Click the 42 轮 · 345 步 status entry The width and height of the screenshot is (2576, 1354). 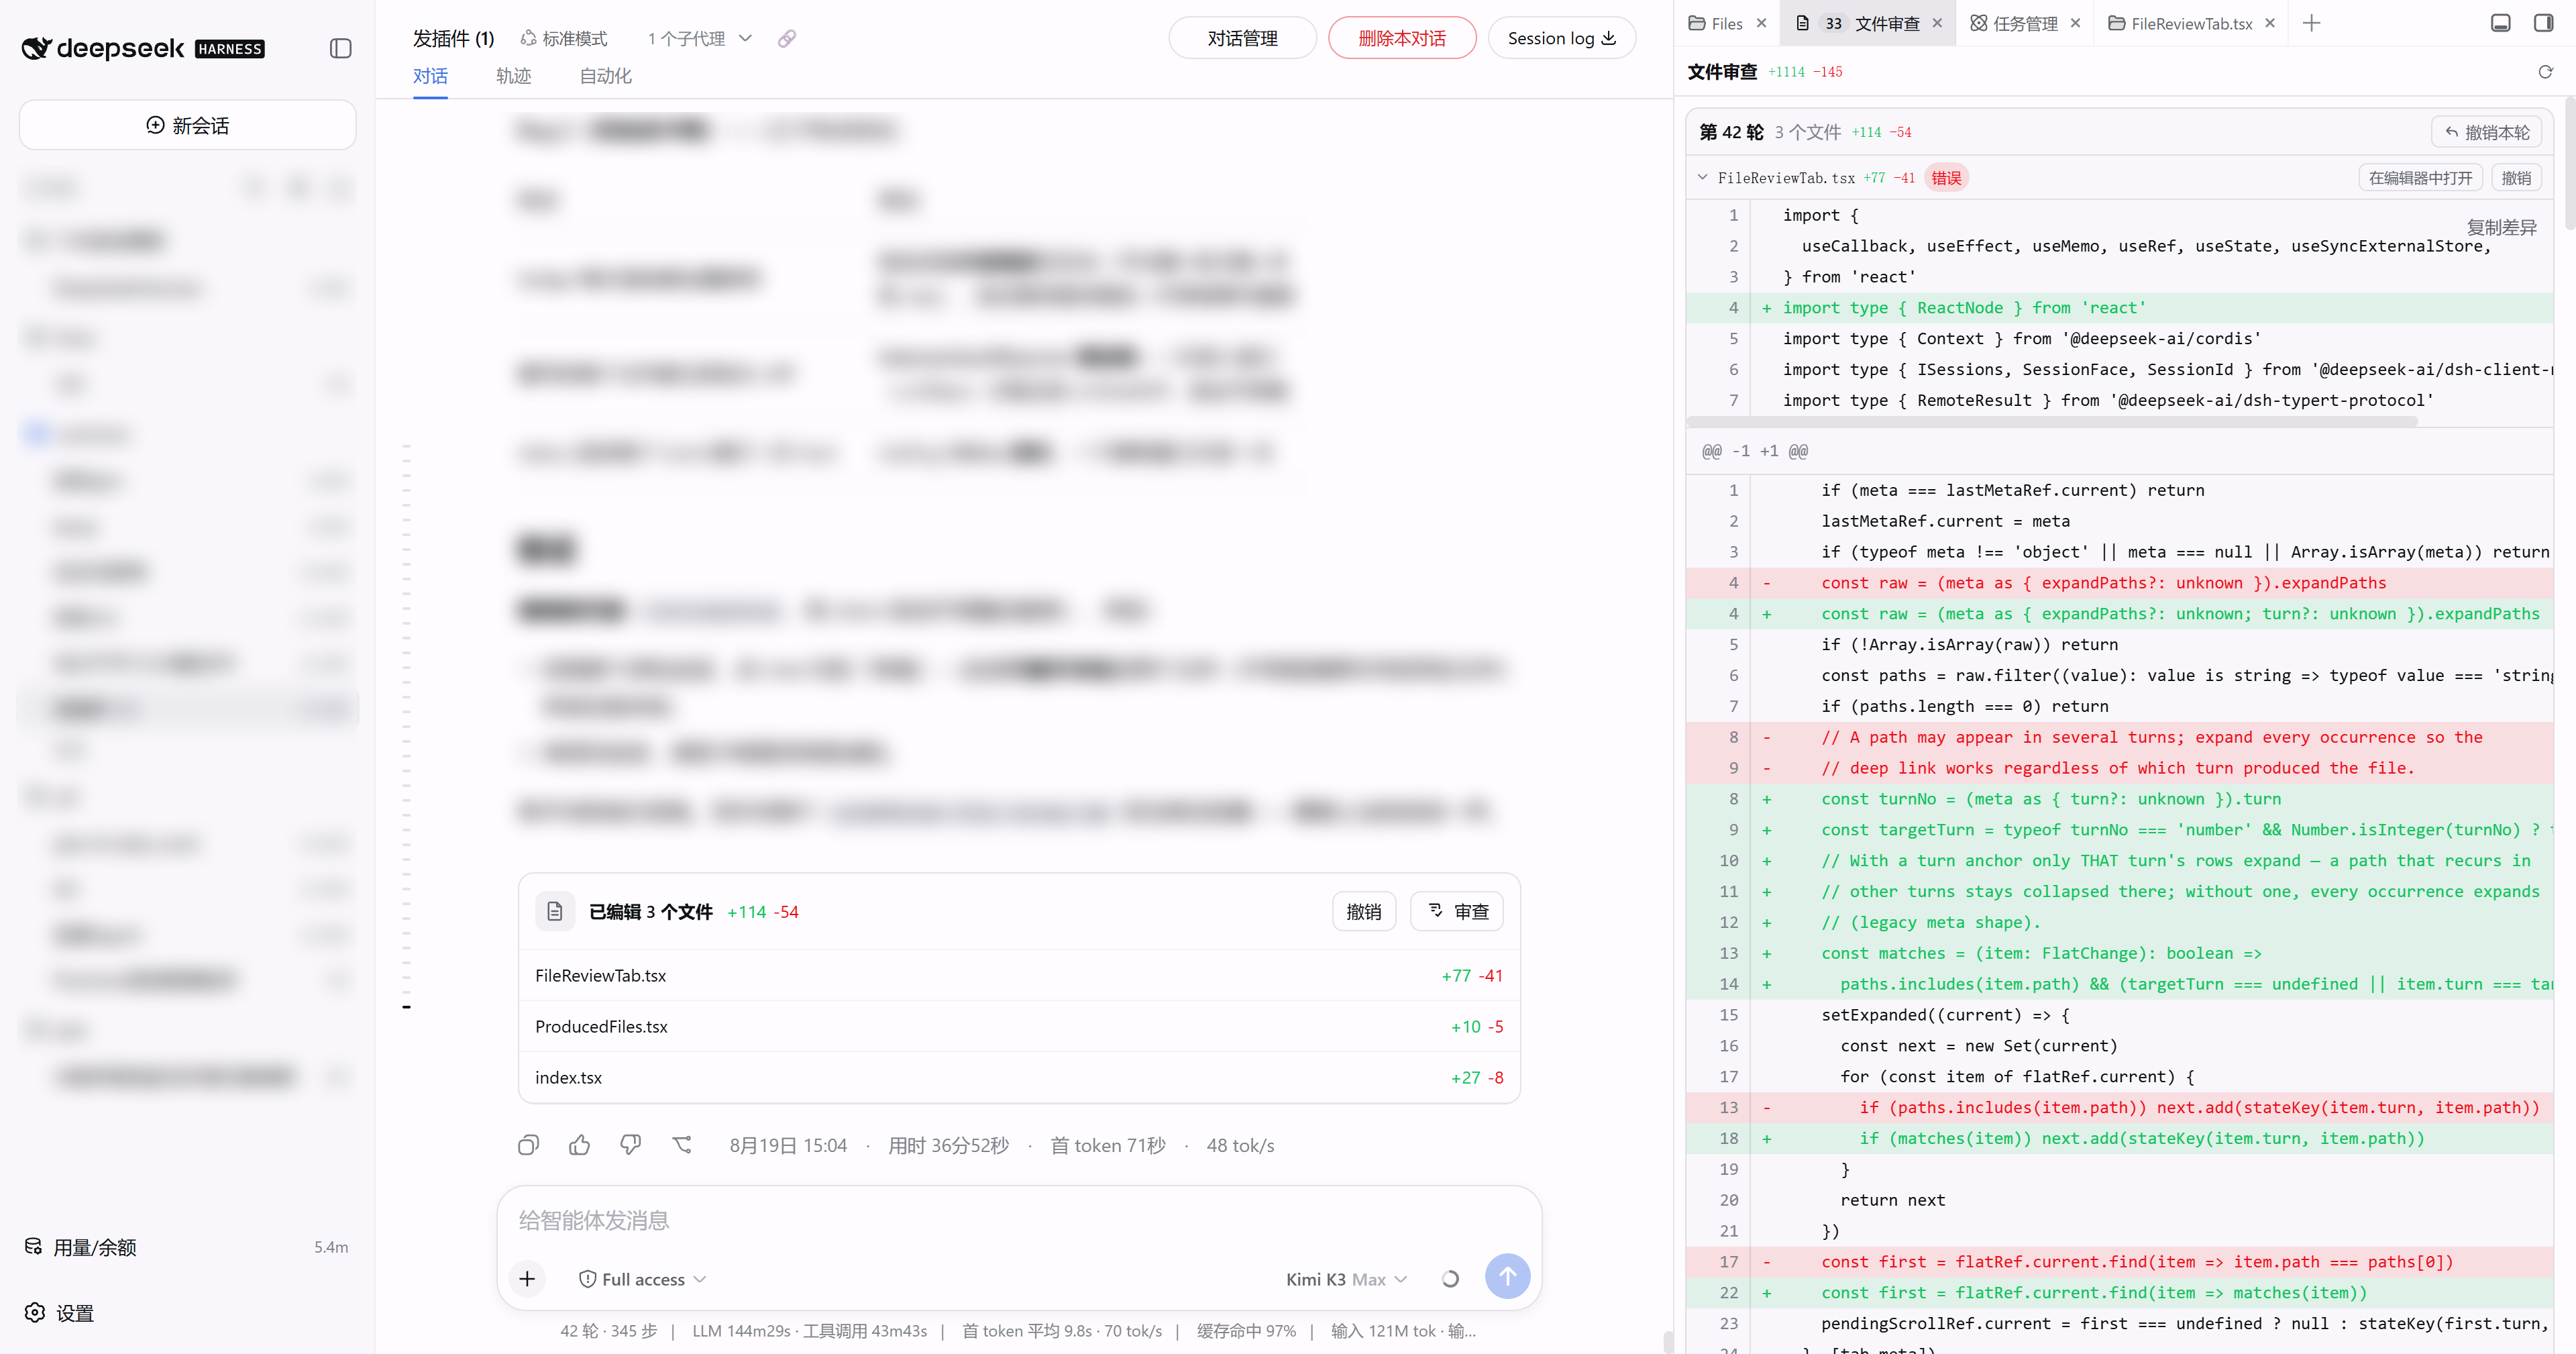click(x=608, y=1330)
